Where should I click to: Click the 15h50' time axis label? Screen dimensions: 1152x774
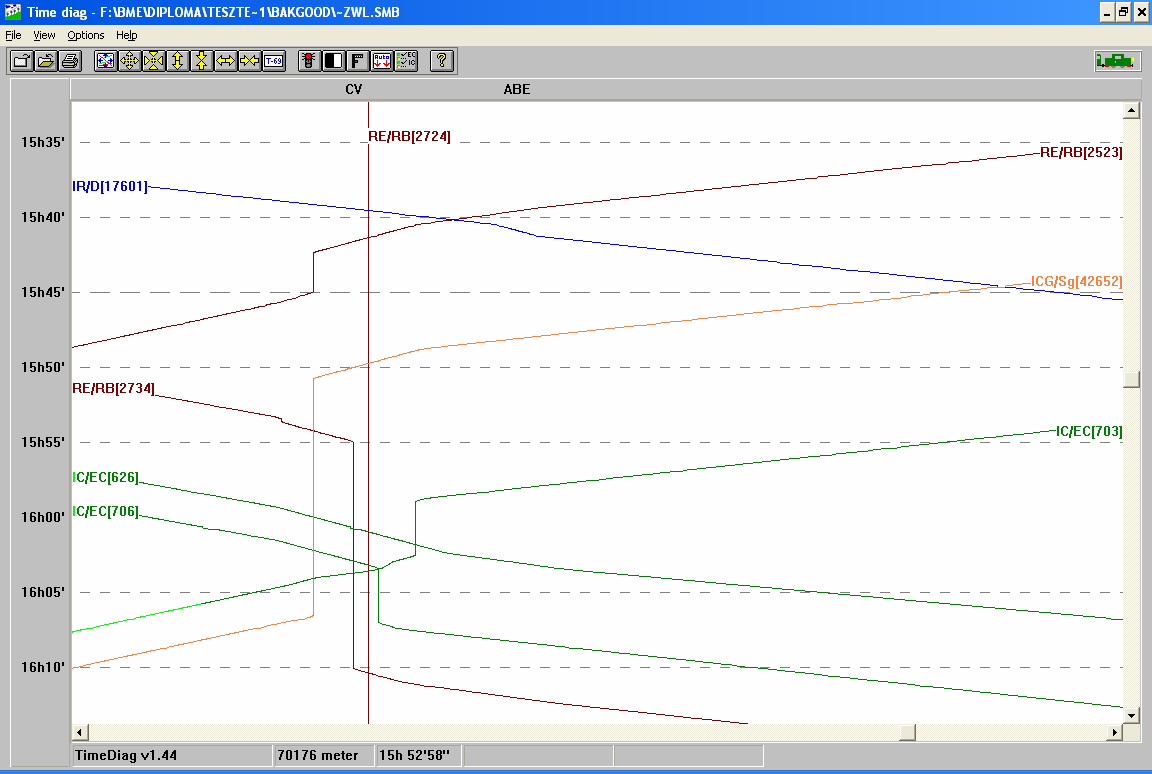point(43,367)
